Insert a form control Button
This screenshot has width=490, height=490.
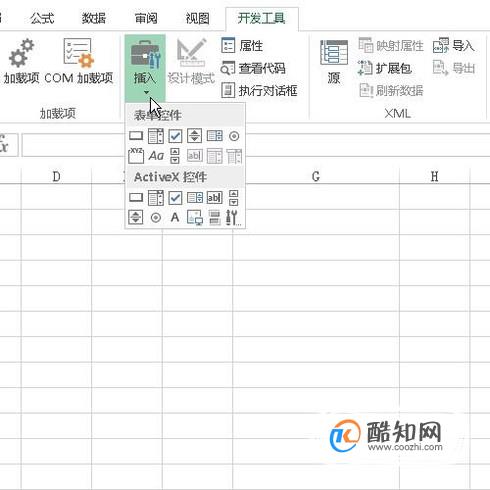(x=136, y=136)
